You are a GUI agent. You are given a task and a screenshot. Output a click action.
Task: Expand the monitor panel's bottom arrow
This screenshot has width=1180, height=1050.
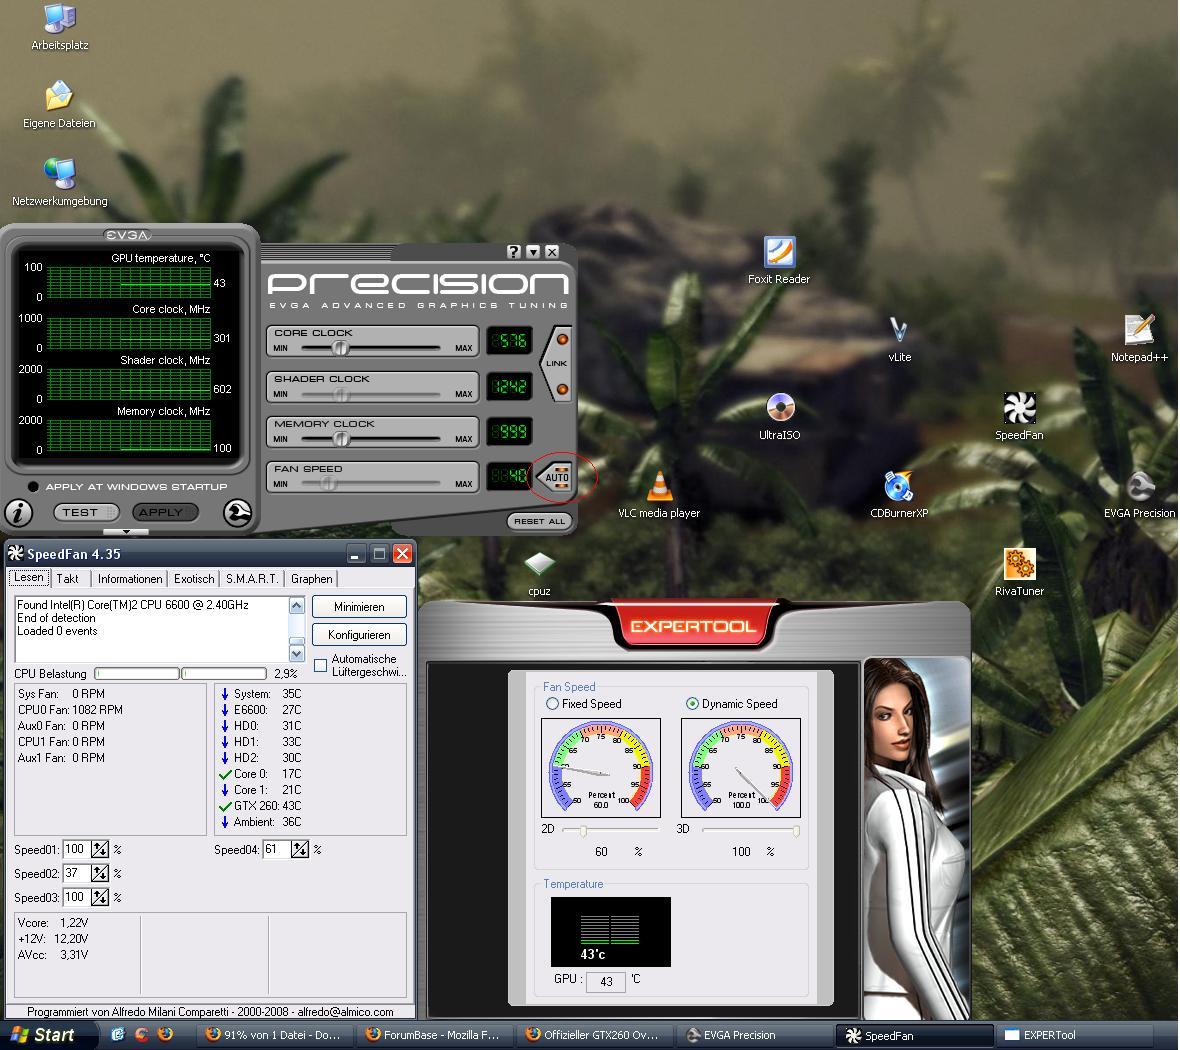[x=126, y=531]
